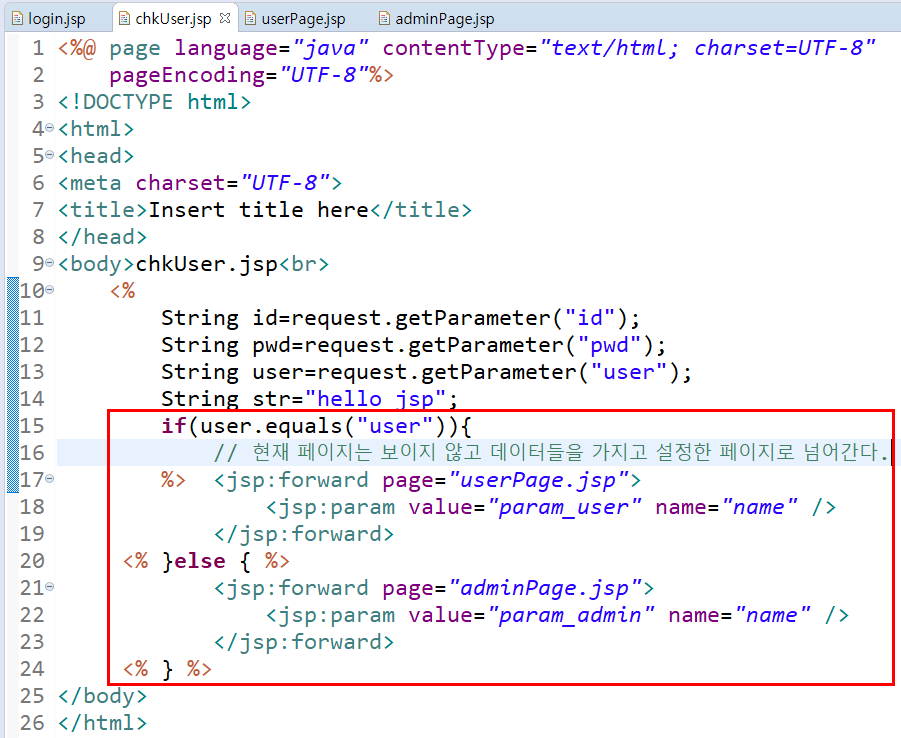Switch to the login.jsp tab
The image size is (901, 738).
pyautogui.click(x=49, y=18)
